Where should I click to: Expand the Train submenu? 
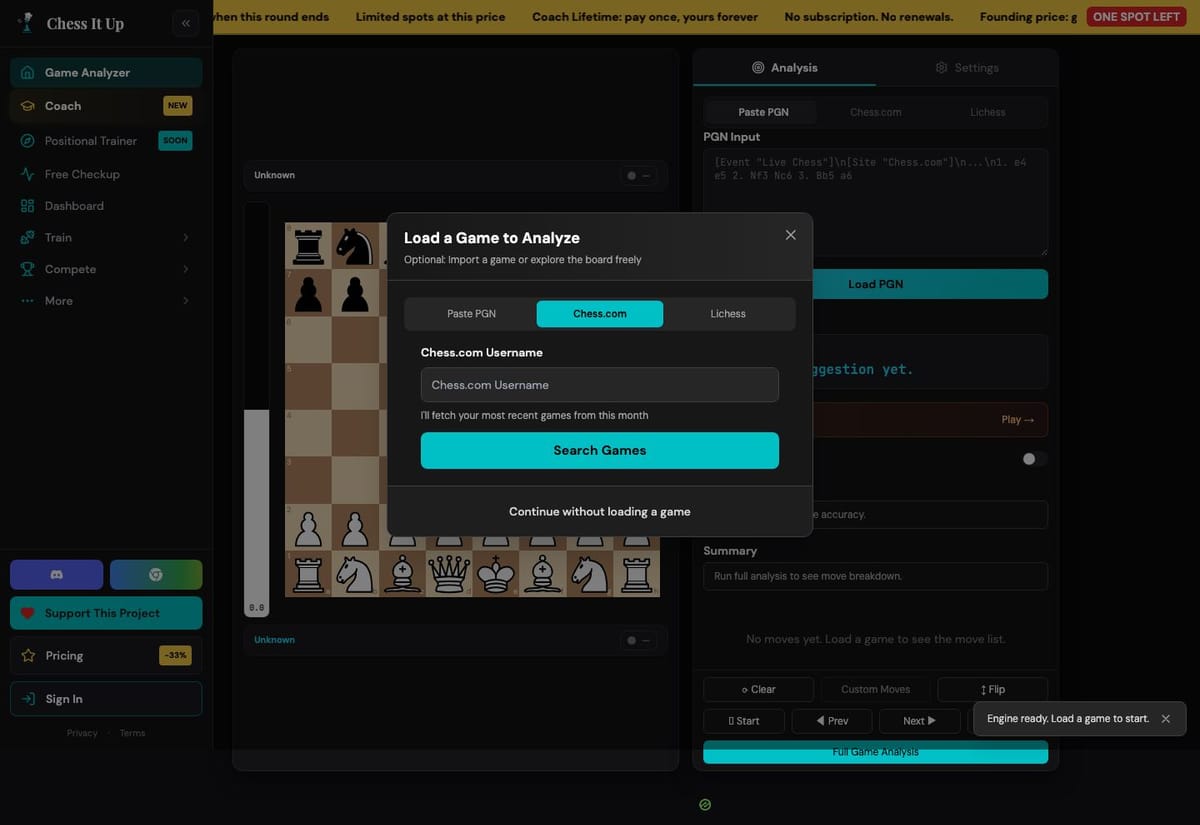(x=106, y=238)
